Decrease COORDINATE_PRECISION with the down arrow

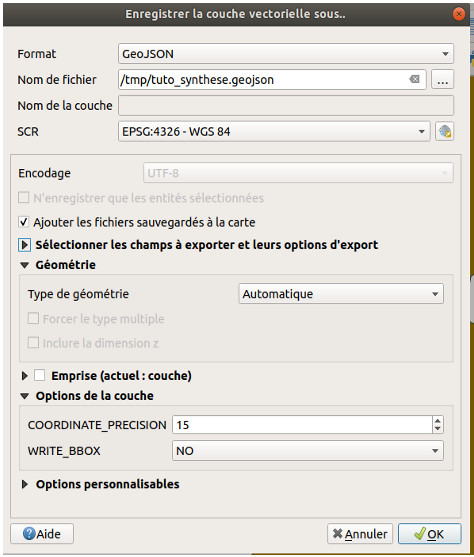(x=438, y=429)
